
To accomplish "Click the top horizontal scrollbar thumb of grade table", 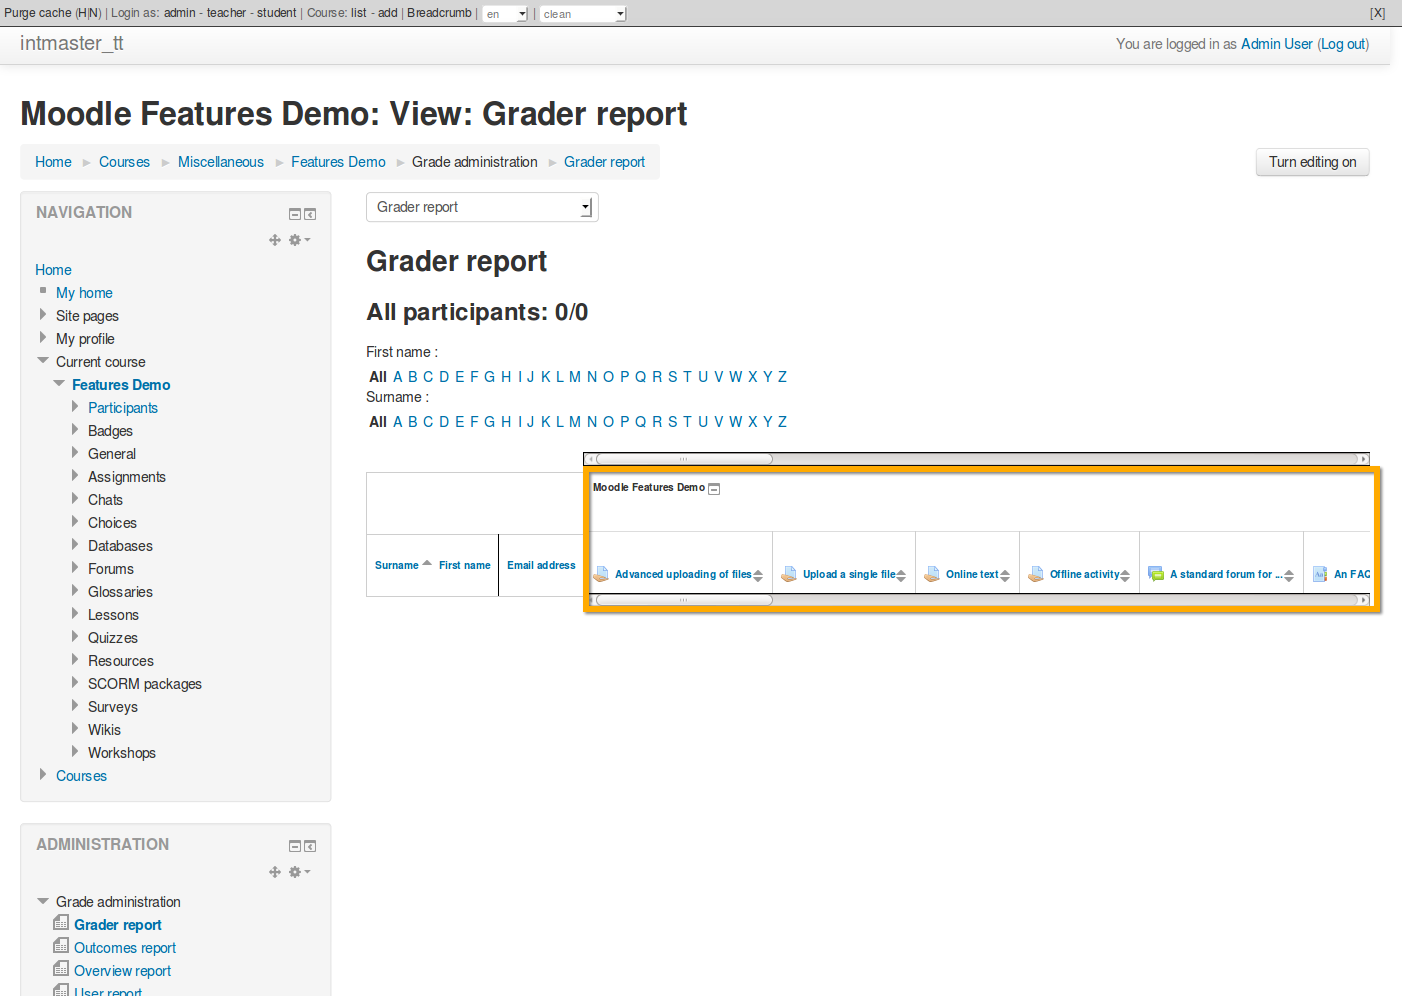I will pyautogui.click(x=684, y=459).
